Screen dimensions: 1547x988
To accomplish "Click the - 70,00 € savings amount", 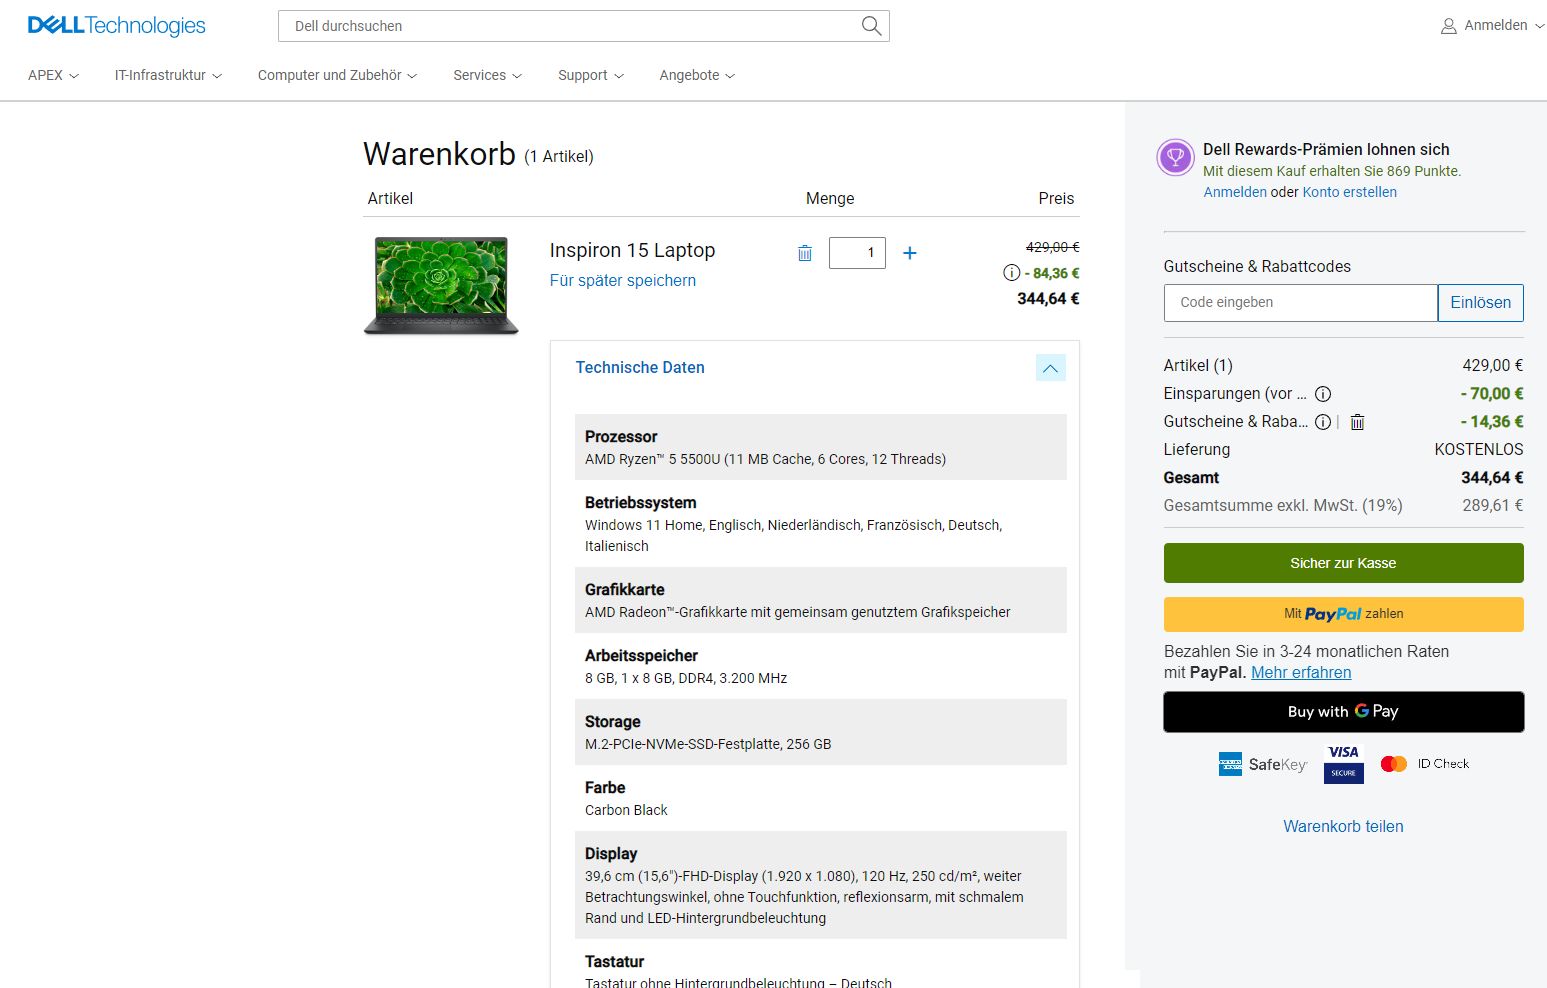I will pyautogui.click(x=1492, y=394).
